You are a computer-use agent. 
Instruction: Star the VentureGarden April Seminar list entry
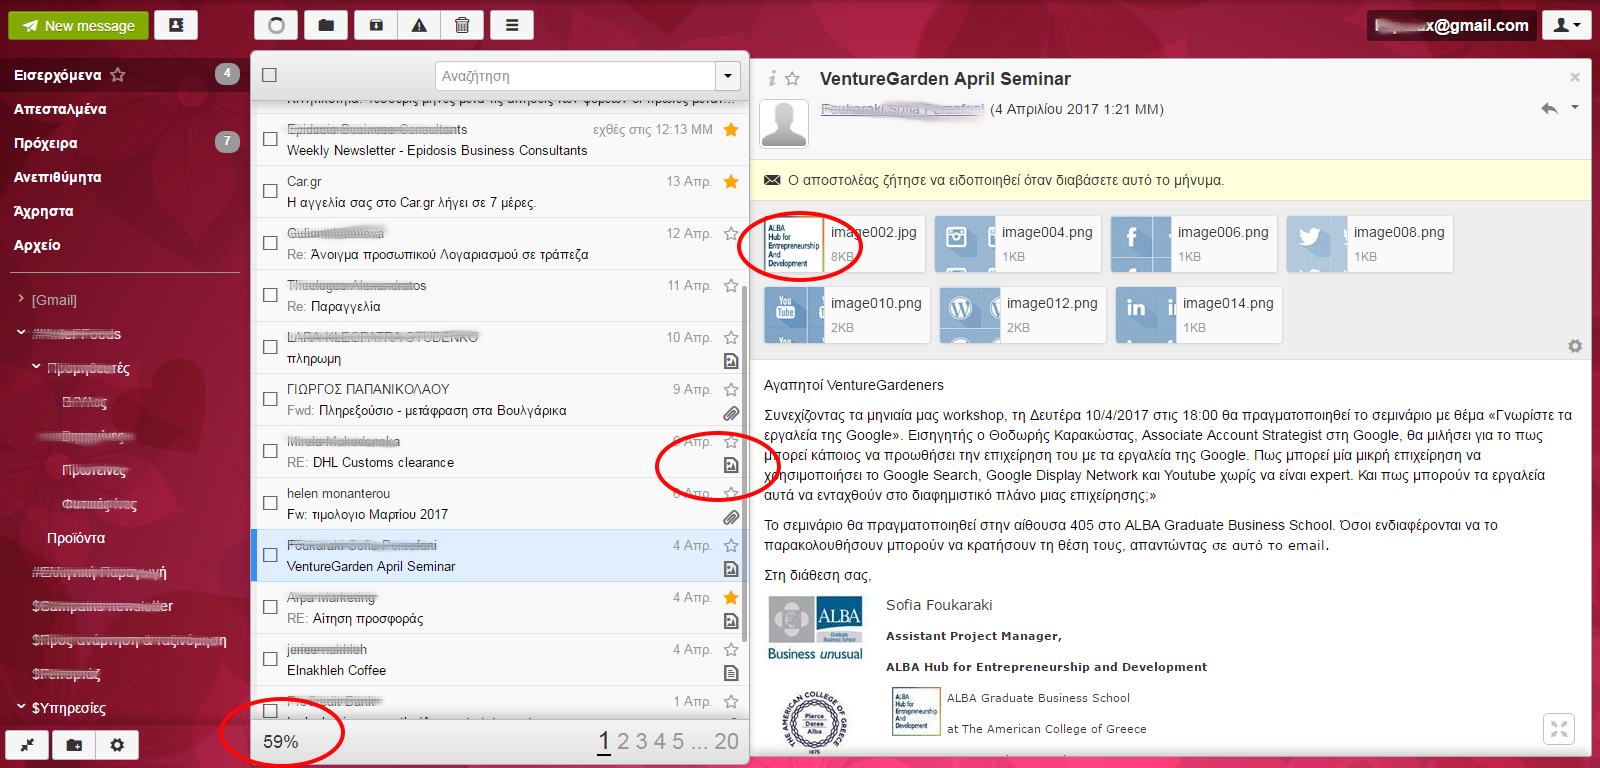pos(731,545)
